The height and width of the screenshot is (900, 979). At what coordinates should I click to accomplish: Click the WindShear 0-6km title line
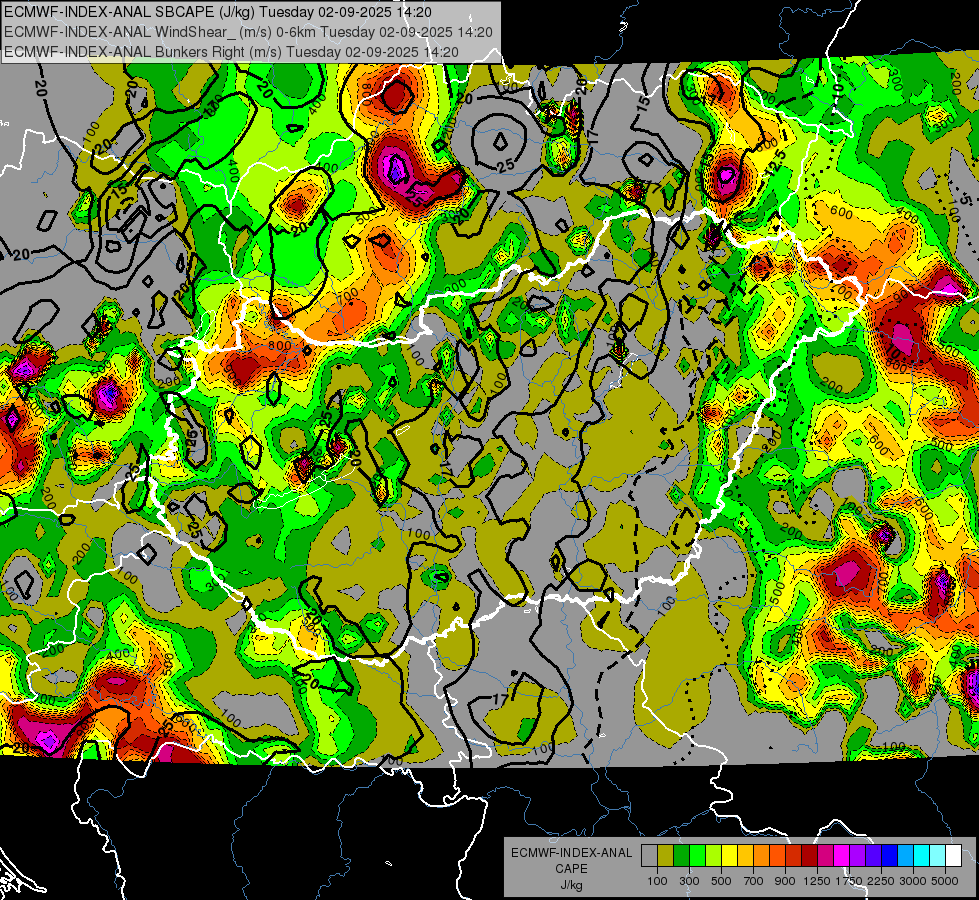pyautogui.click(x=248, y=32)
